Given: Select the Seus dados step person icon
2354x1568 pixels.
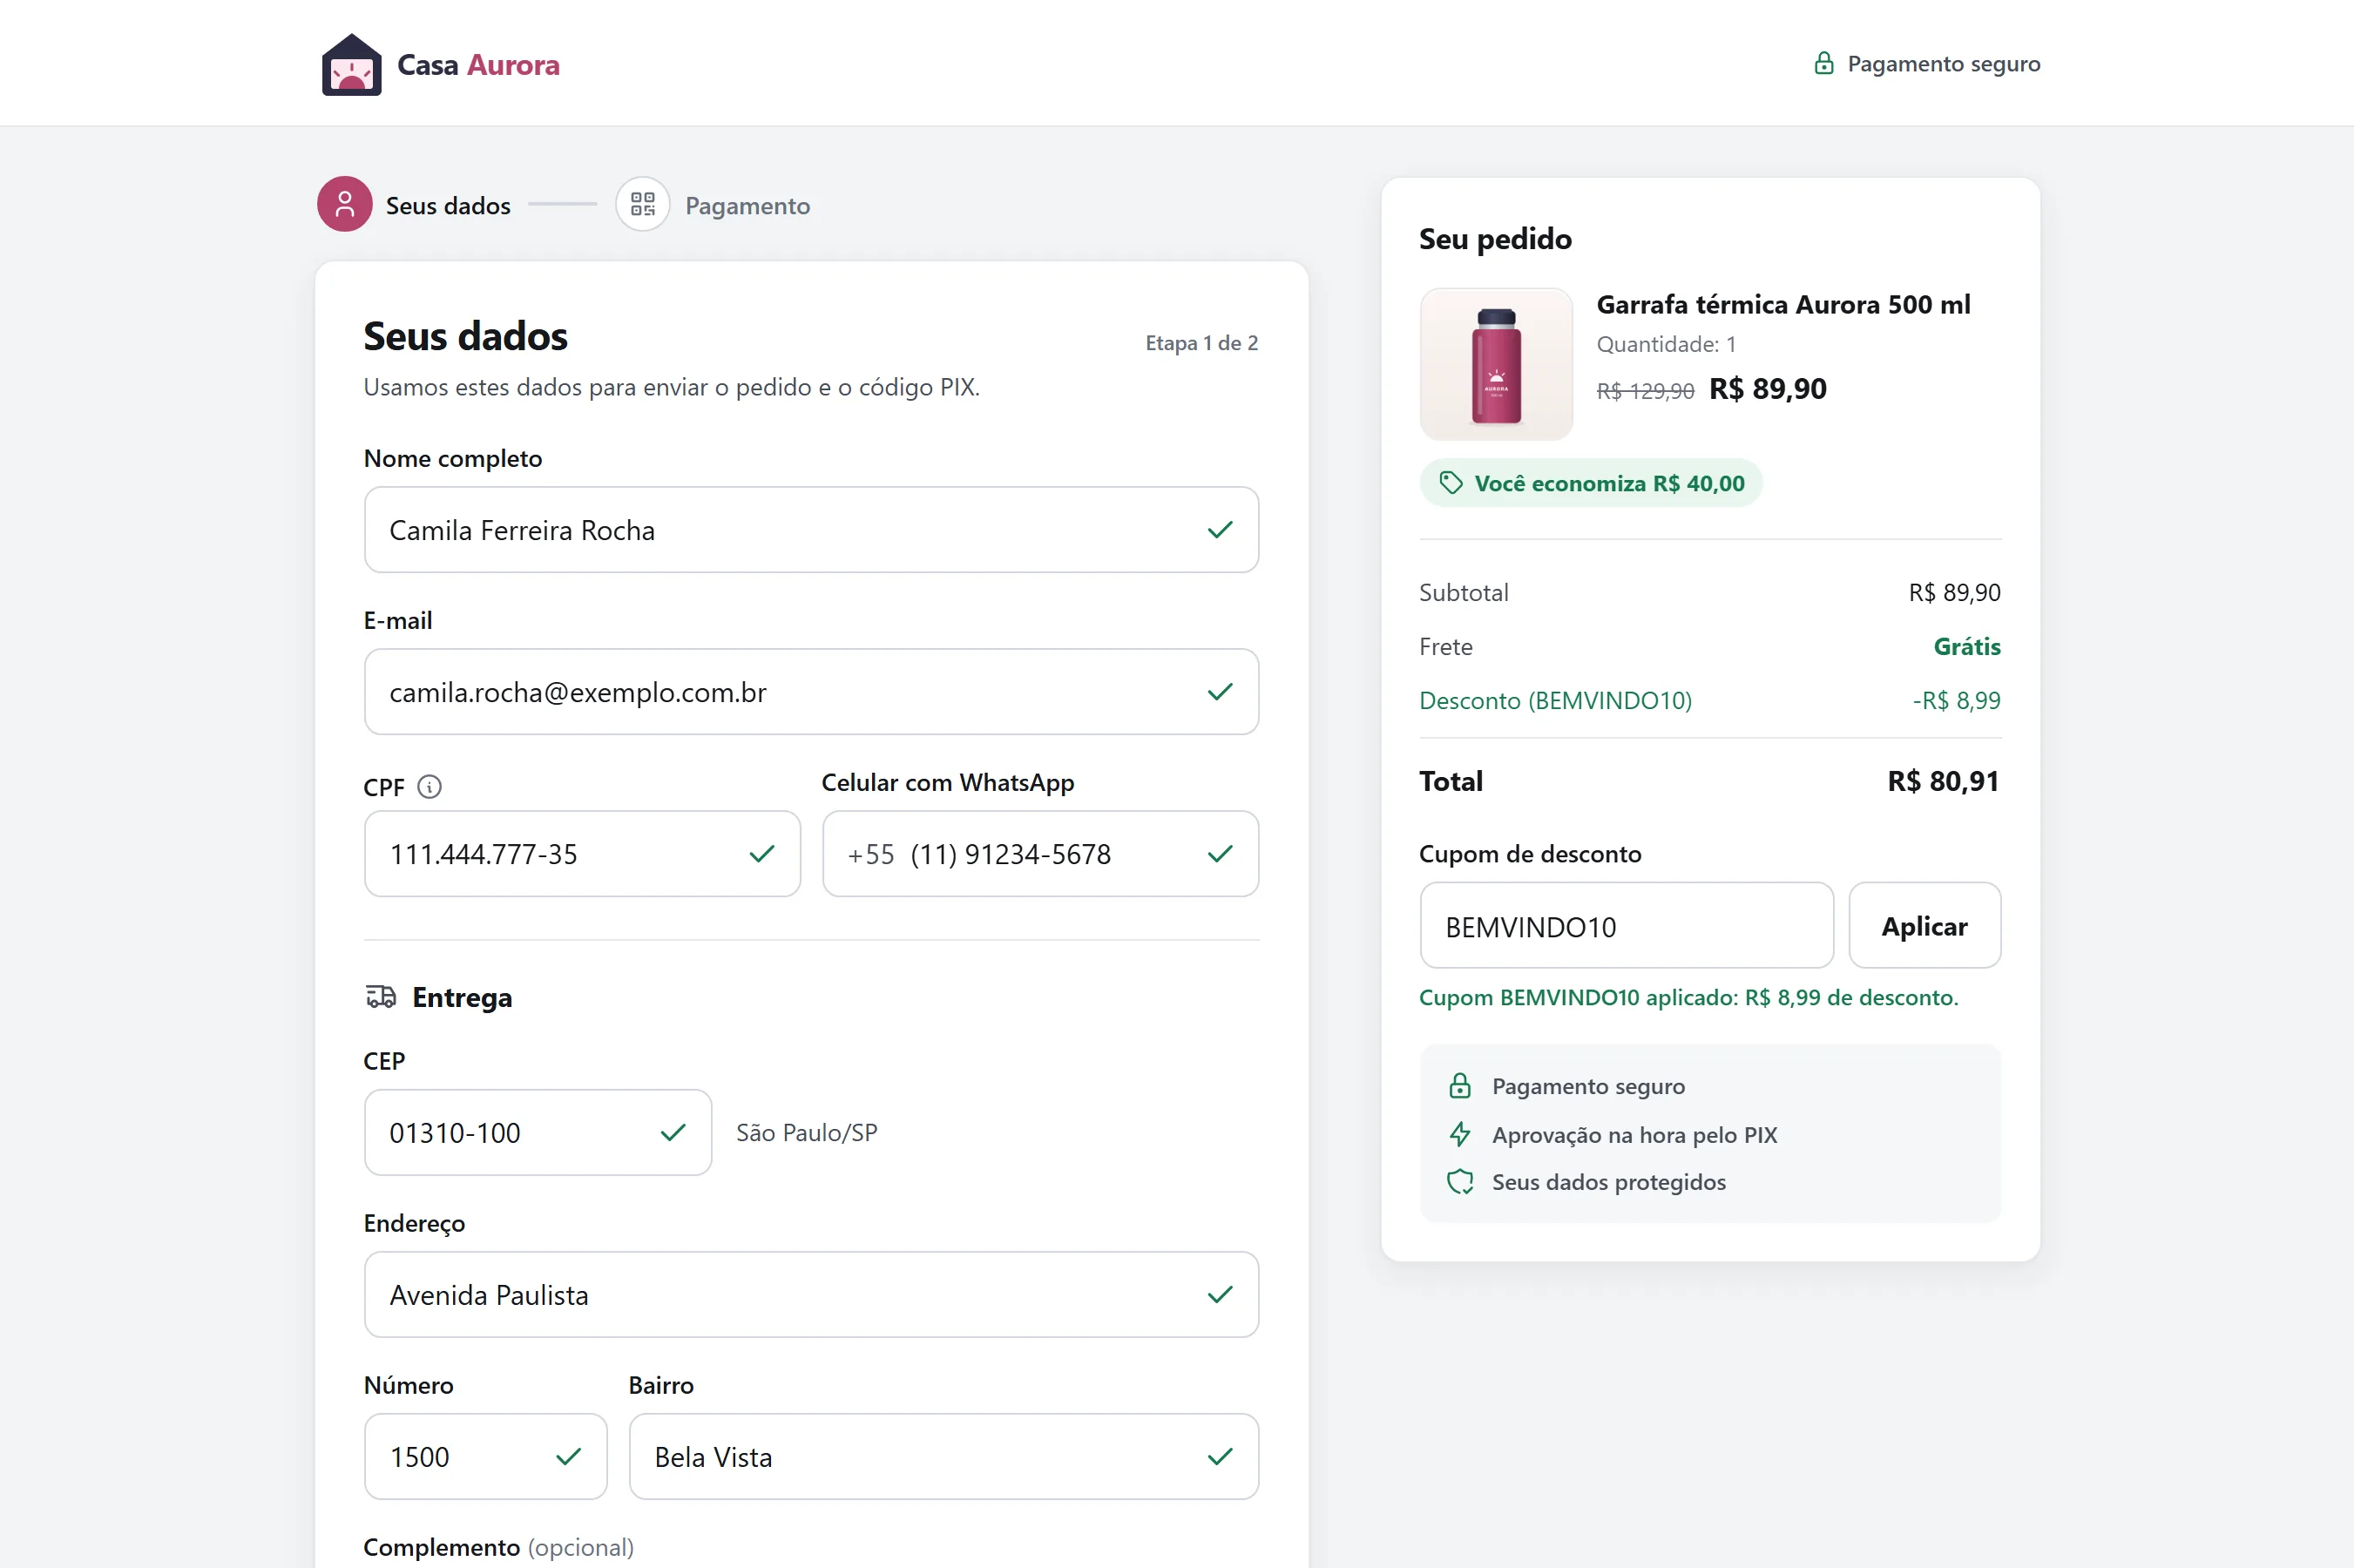Looking at the screenshot, I should point(345,204).
